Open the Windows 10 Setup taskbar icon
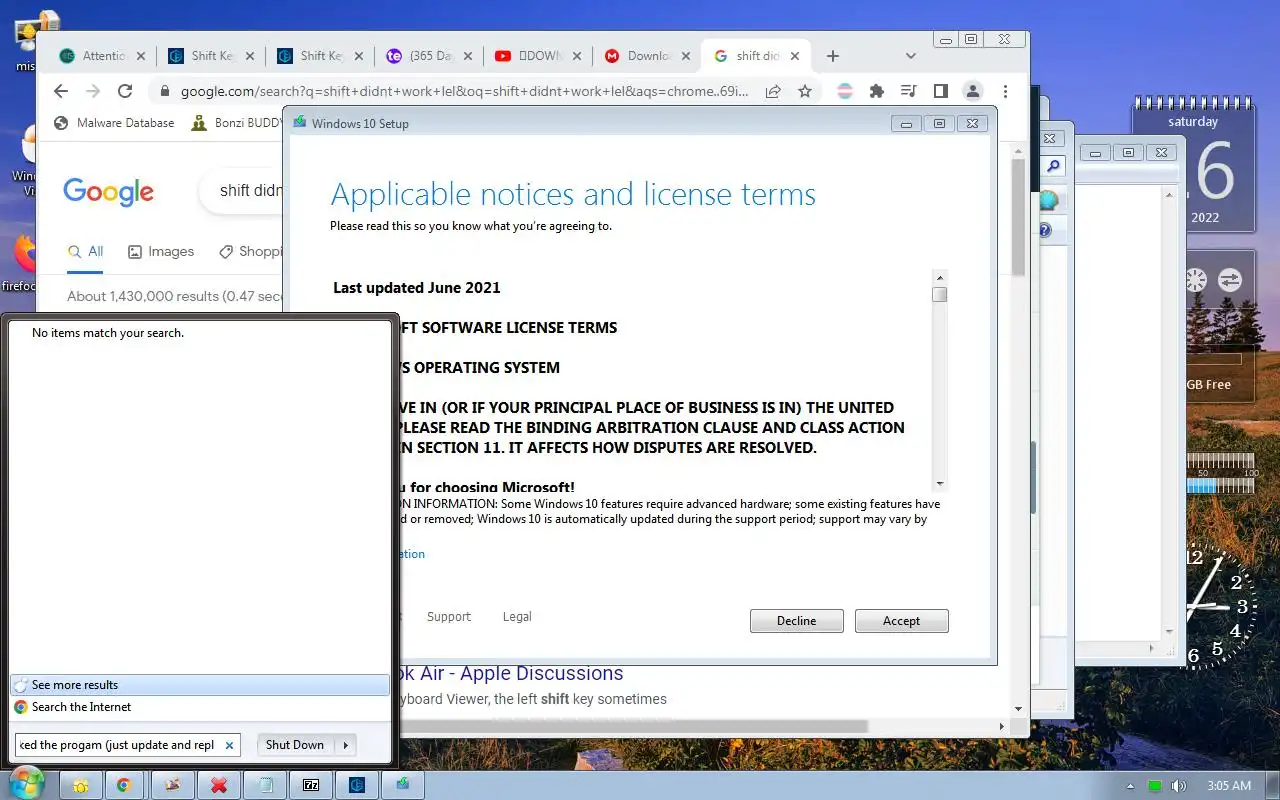Screen dimensions: 1280x800 403,786
